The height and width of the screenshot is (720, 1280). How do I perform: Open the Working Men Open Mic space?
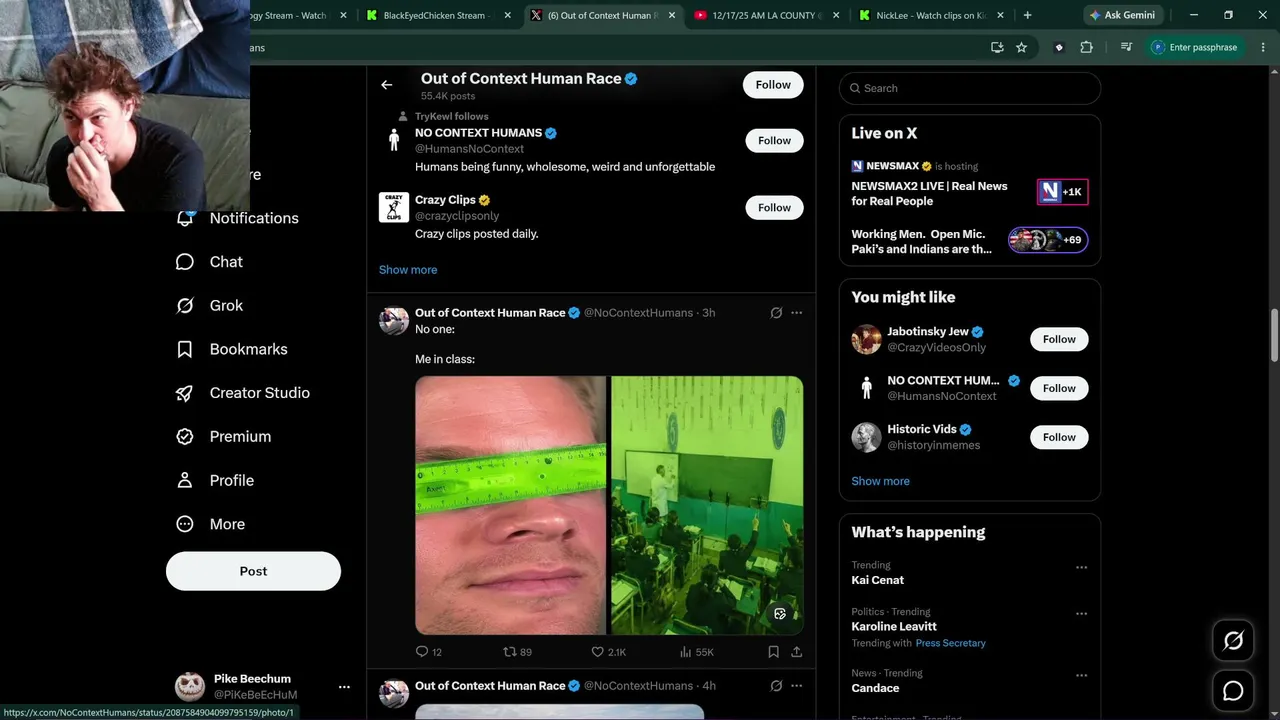click(969, 241)
